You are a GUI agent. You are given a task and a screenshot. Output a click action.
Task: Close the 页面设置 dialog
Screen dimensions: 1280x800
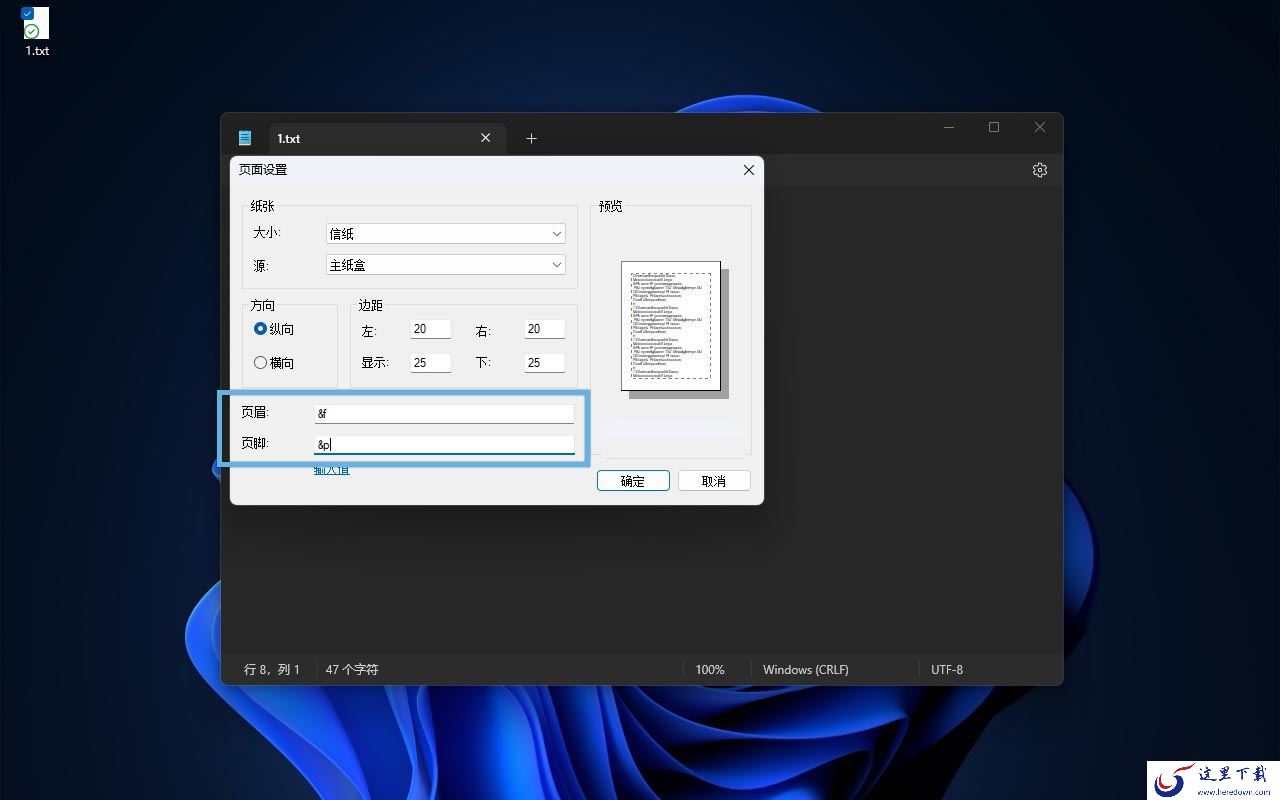(x=748, y=170)
